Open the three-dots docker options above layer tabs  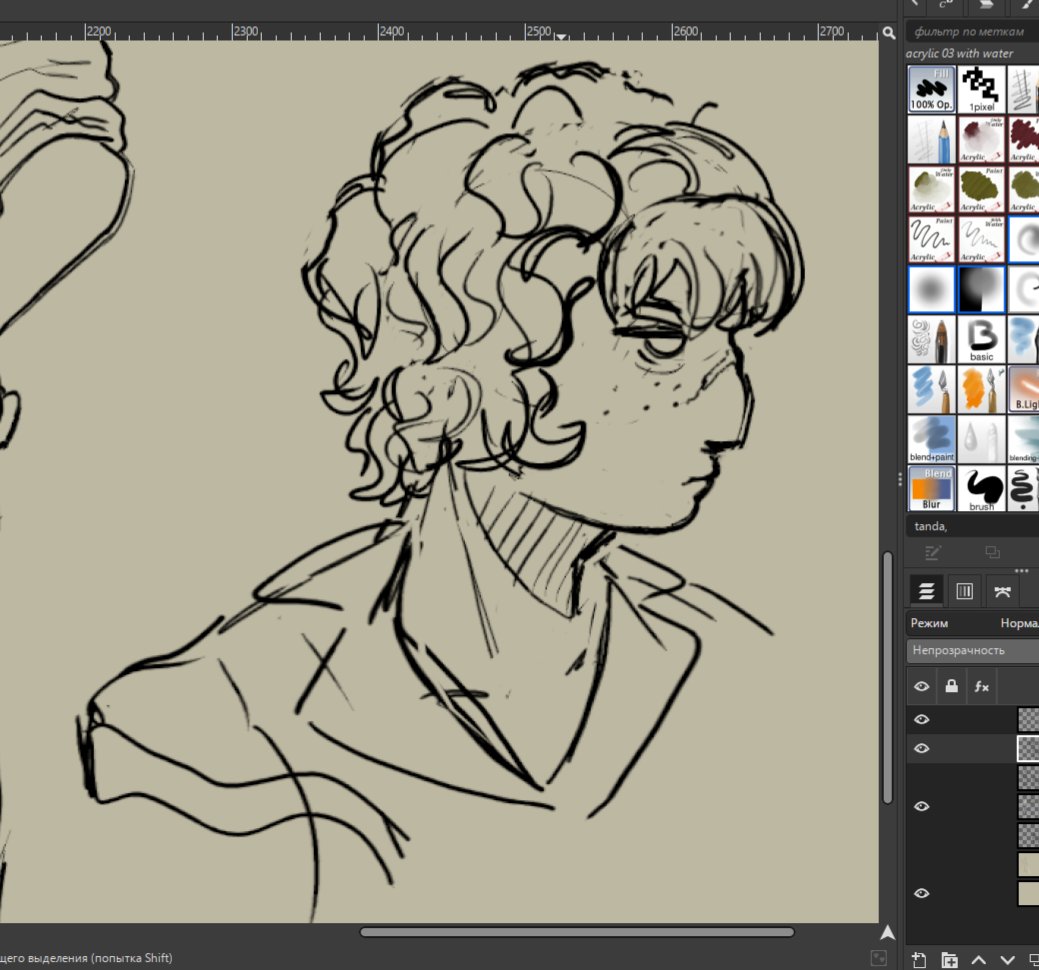[x=1021, y=570]
